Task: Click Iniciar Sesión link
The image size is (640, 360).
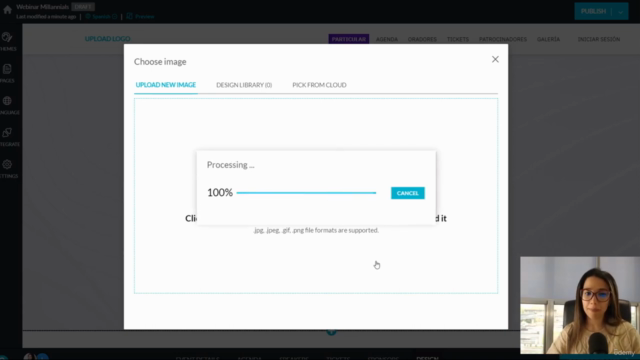Action: 599,39
